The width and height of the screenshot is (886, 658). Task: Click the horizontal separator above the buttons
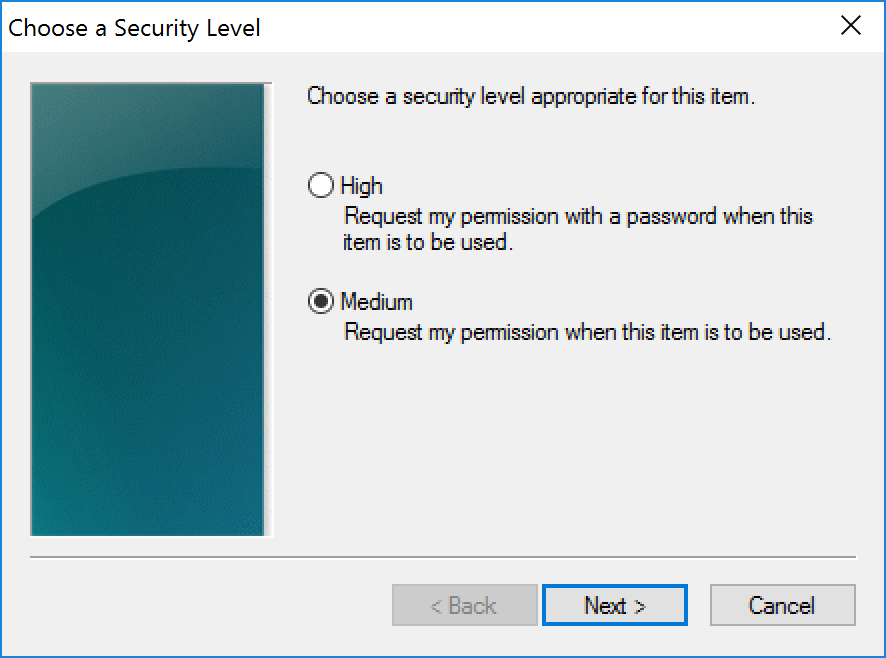coord(443,556)
